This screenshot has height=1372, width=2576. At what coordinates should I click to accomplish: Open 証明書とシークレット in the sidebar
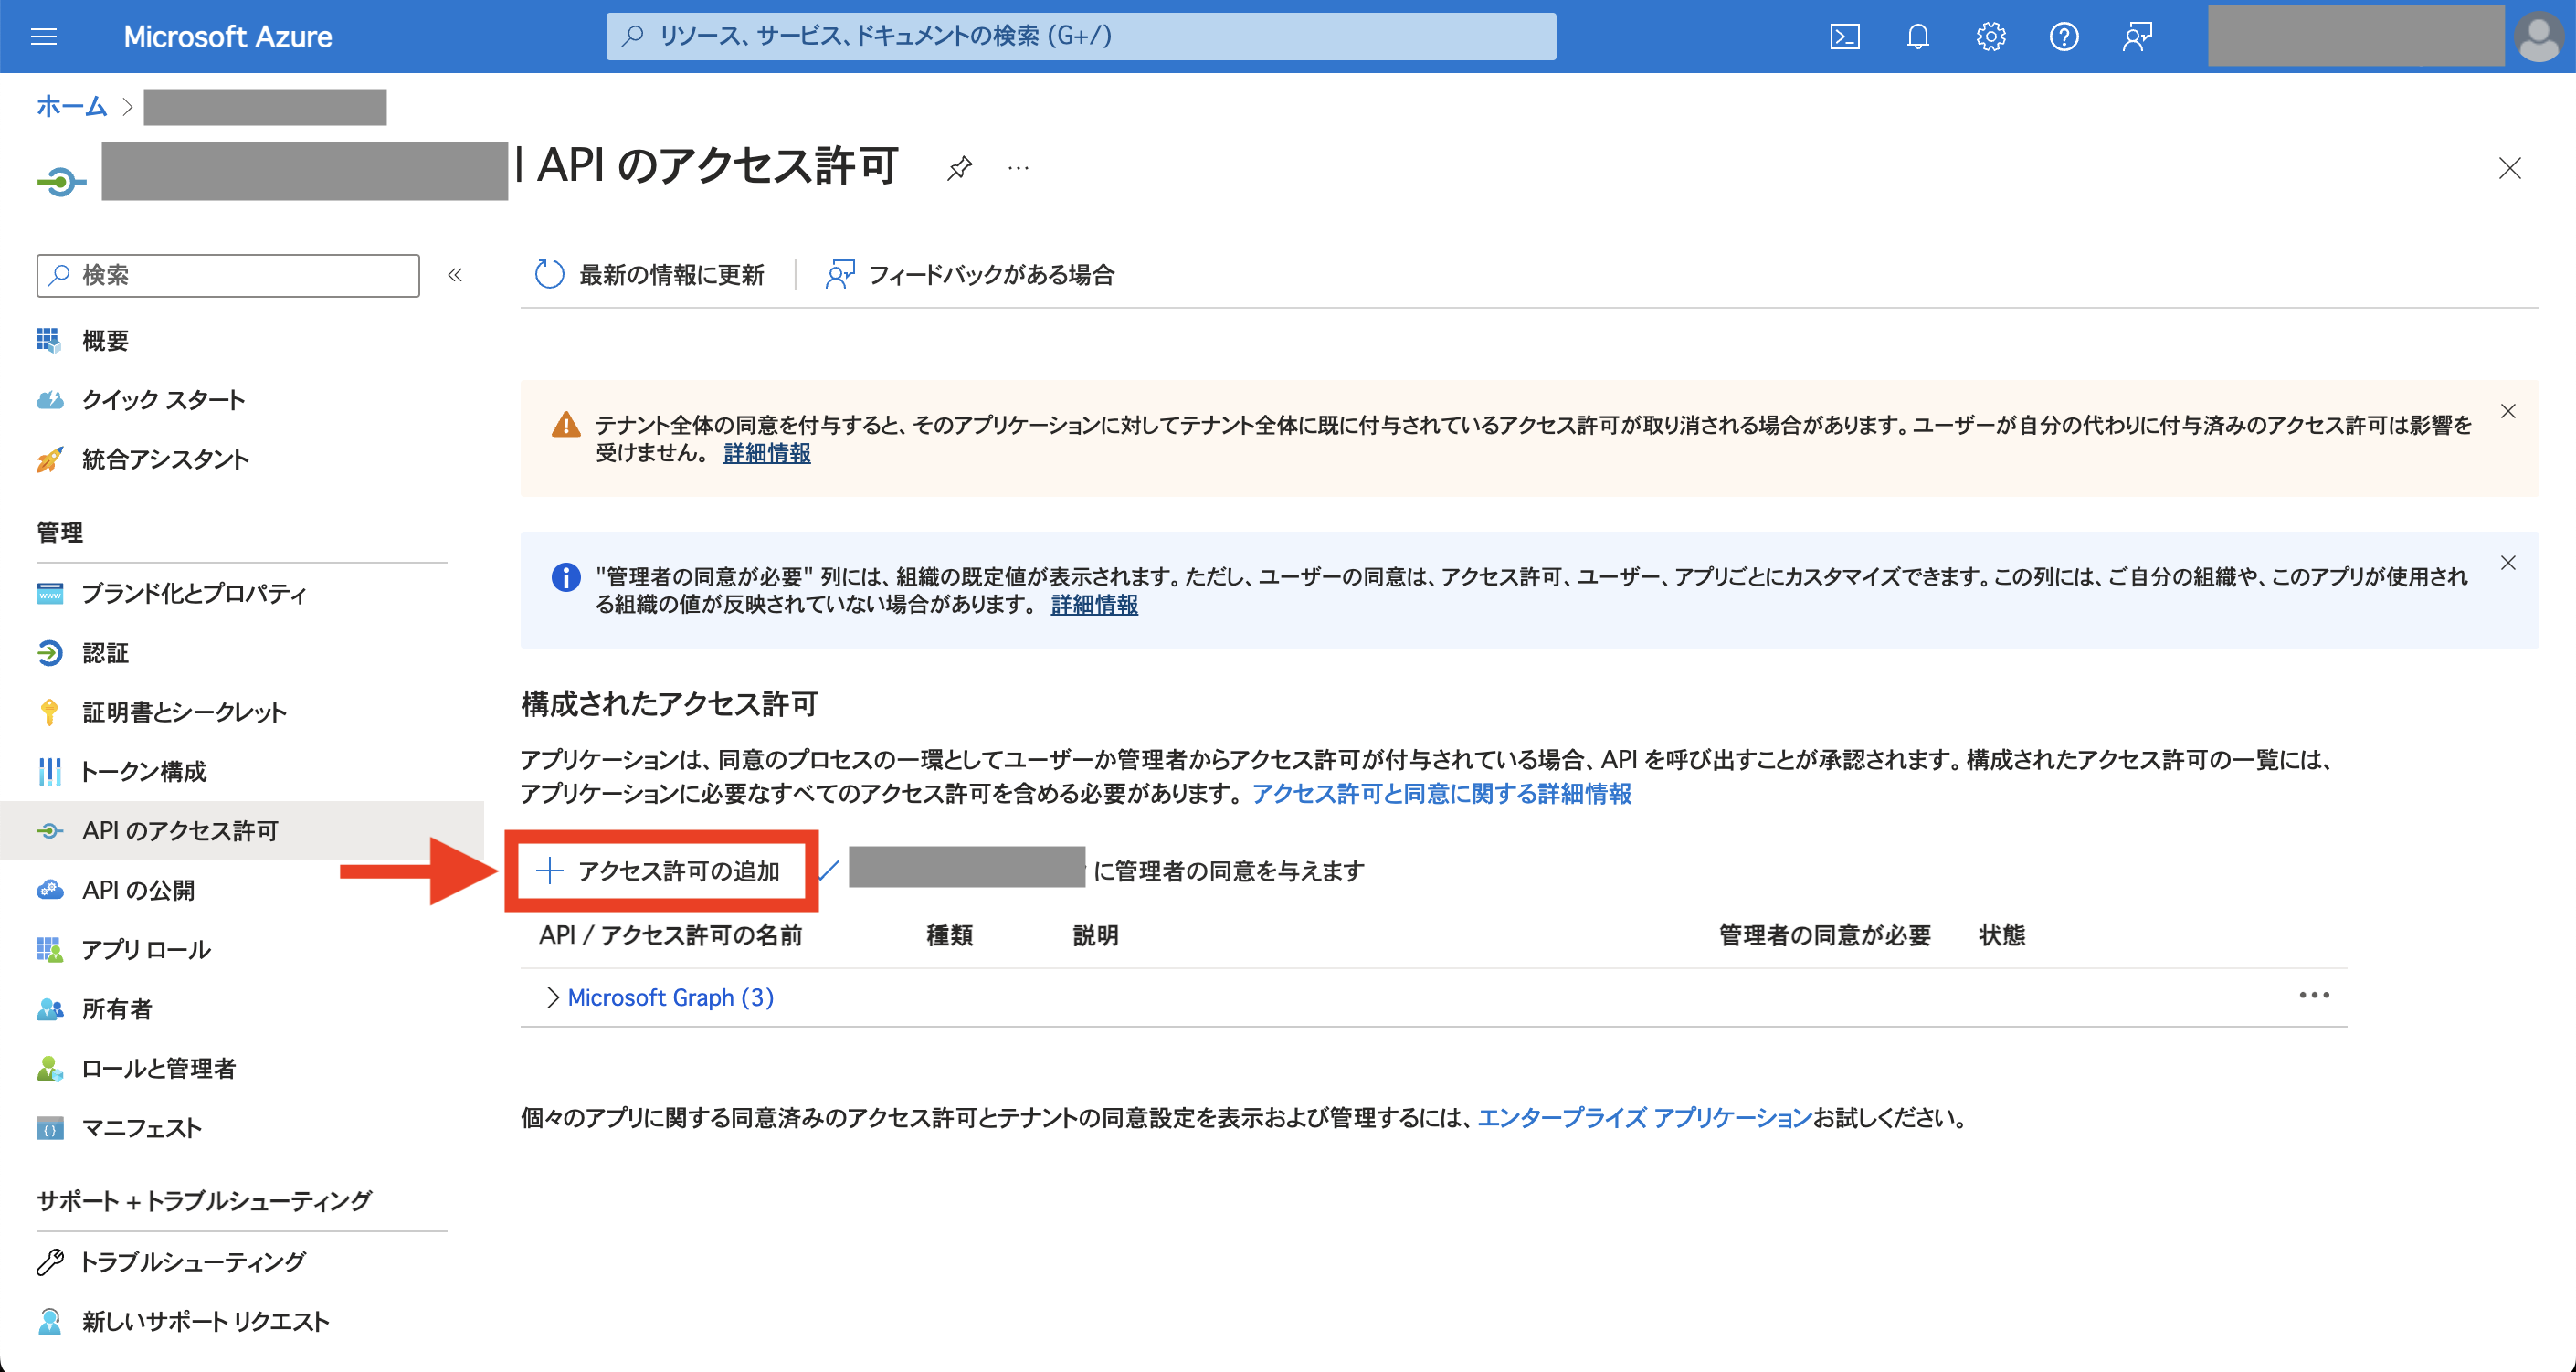[184, 712]
